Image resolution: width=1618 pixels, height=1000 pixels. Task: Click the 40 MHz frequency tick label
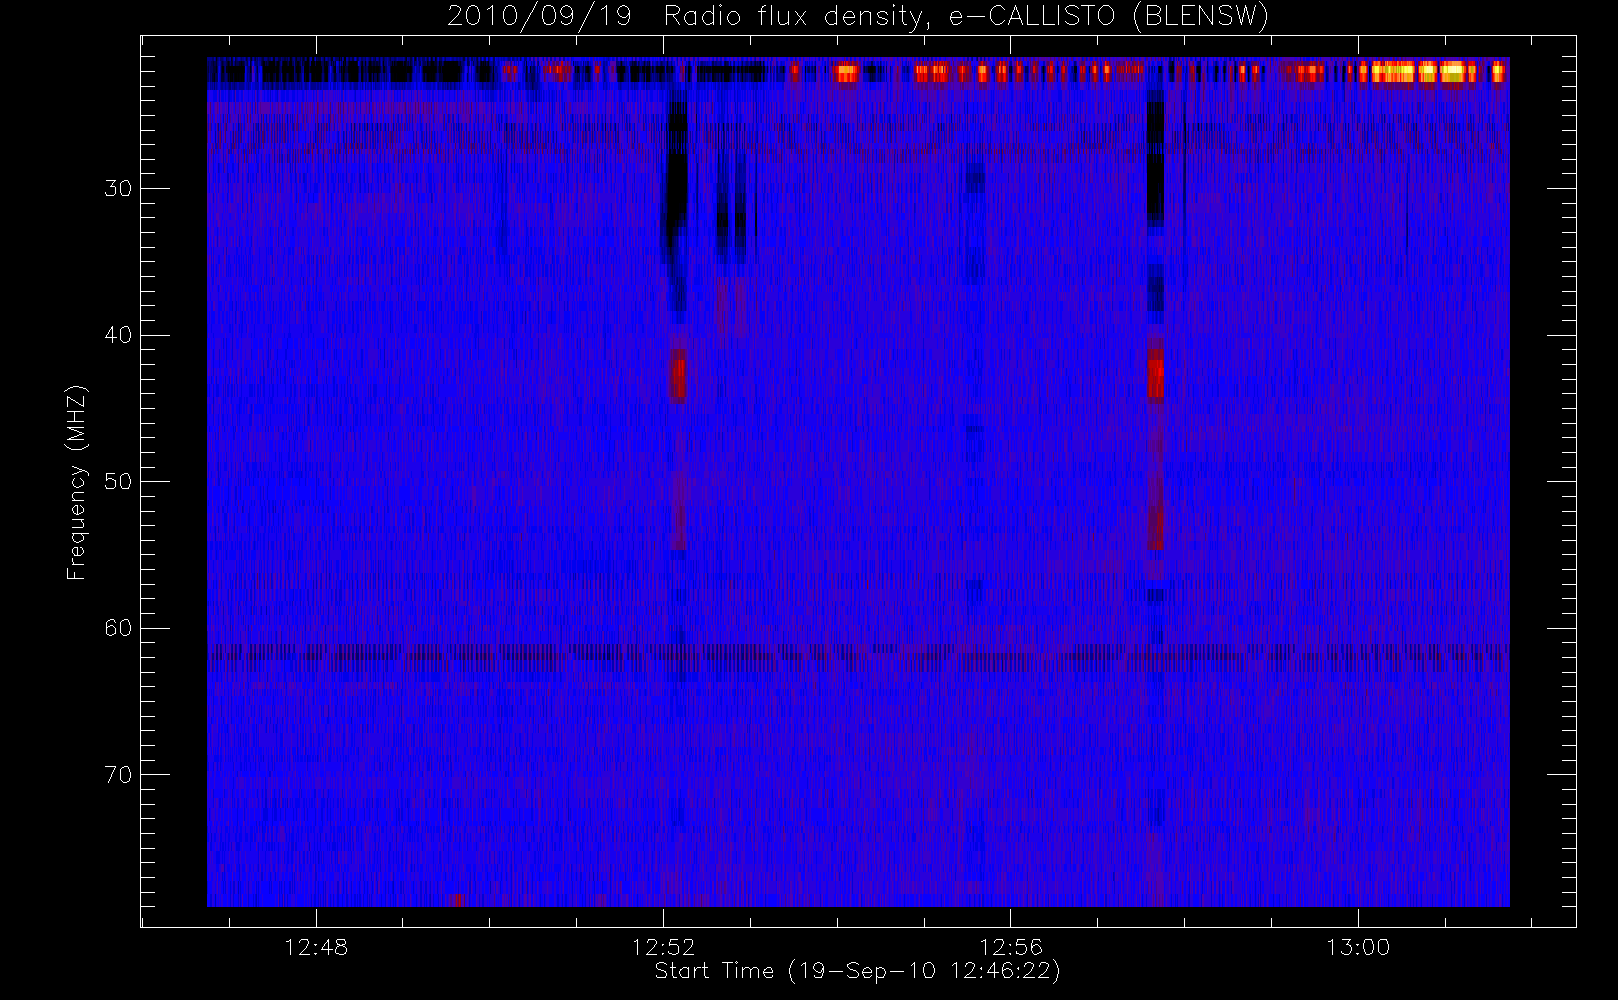coord(118,335)
